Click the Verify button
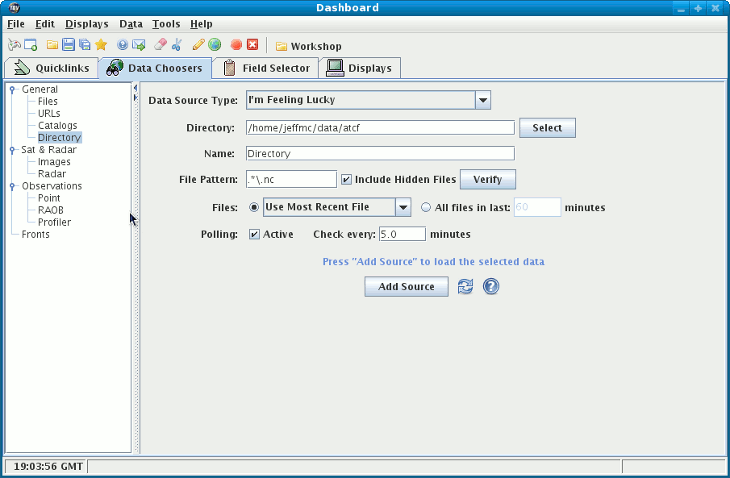This screenshot has width=730, height=478. (487, 180)
